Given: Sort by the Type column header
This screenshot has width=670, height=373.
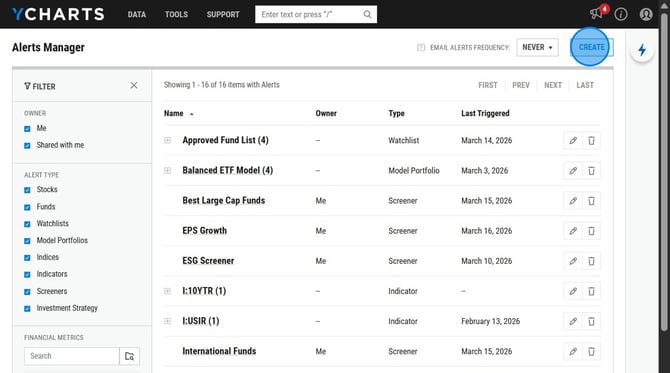Looking at the screenshot, I should click(x=397, y=113).
